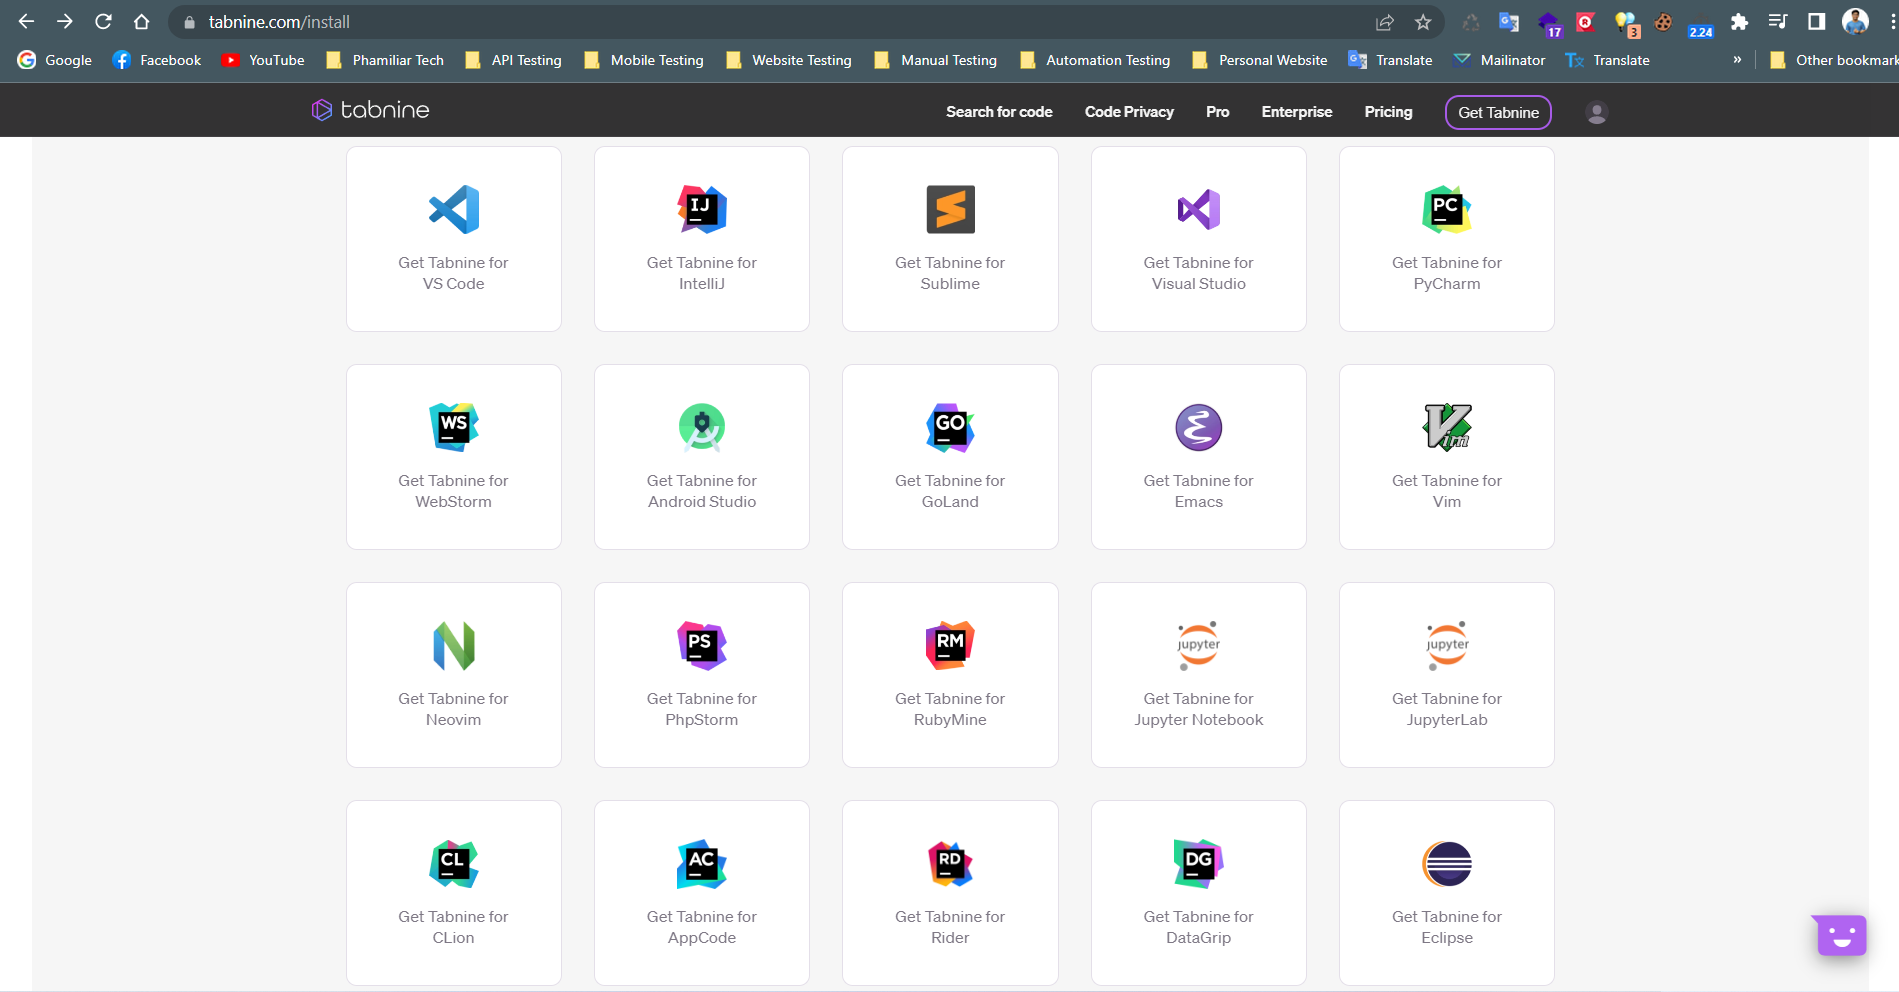Open YouTube bookmark

[263, 60]
